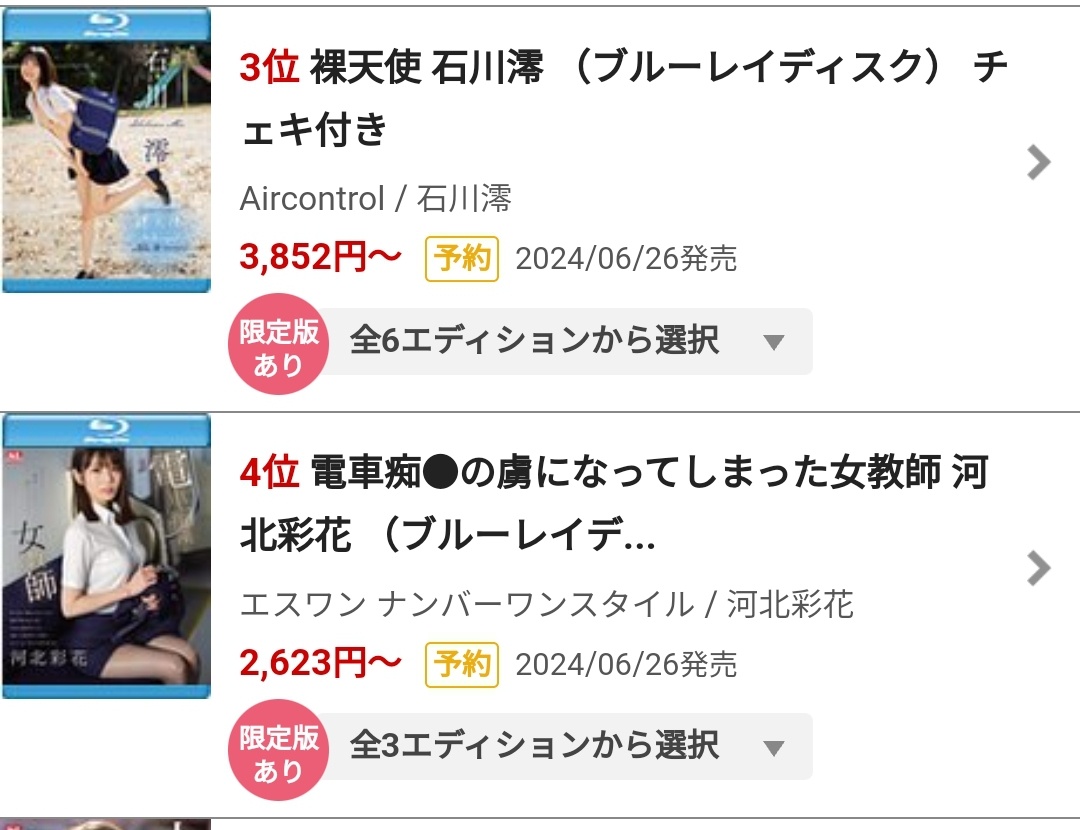Open the 3位 product title link
Viewport: 1080px width, 830px height.
click(x=623, y=98)
